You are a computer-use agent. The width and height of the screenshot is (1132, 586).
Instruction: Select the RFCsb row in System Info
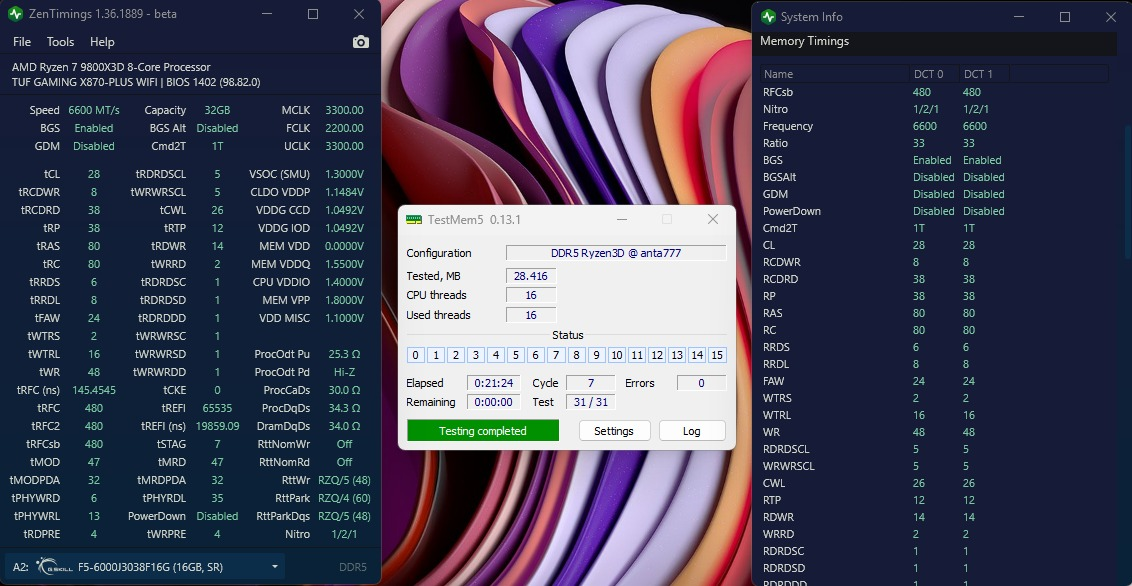[x=934, y=92]
